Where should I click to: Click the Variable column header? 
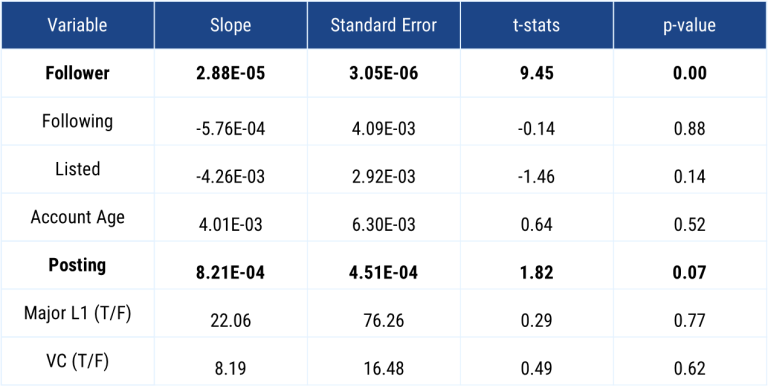click(77, 25)
